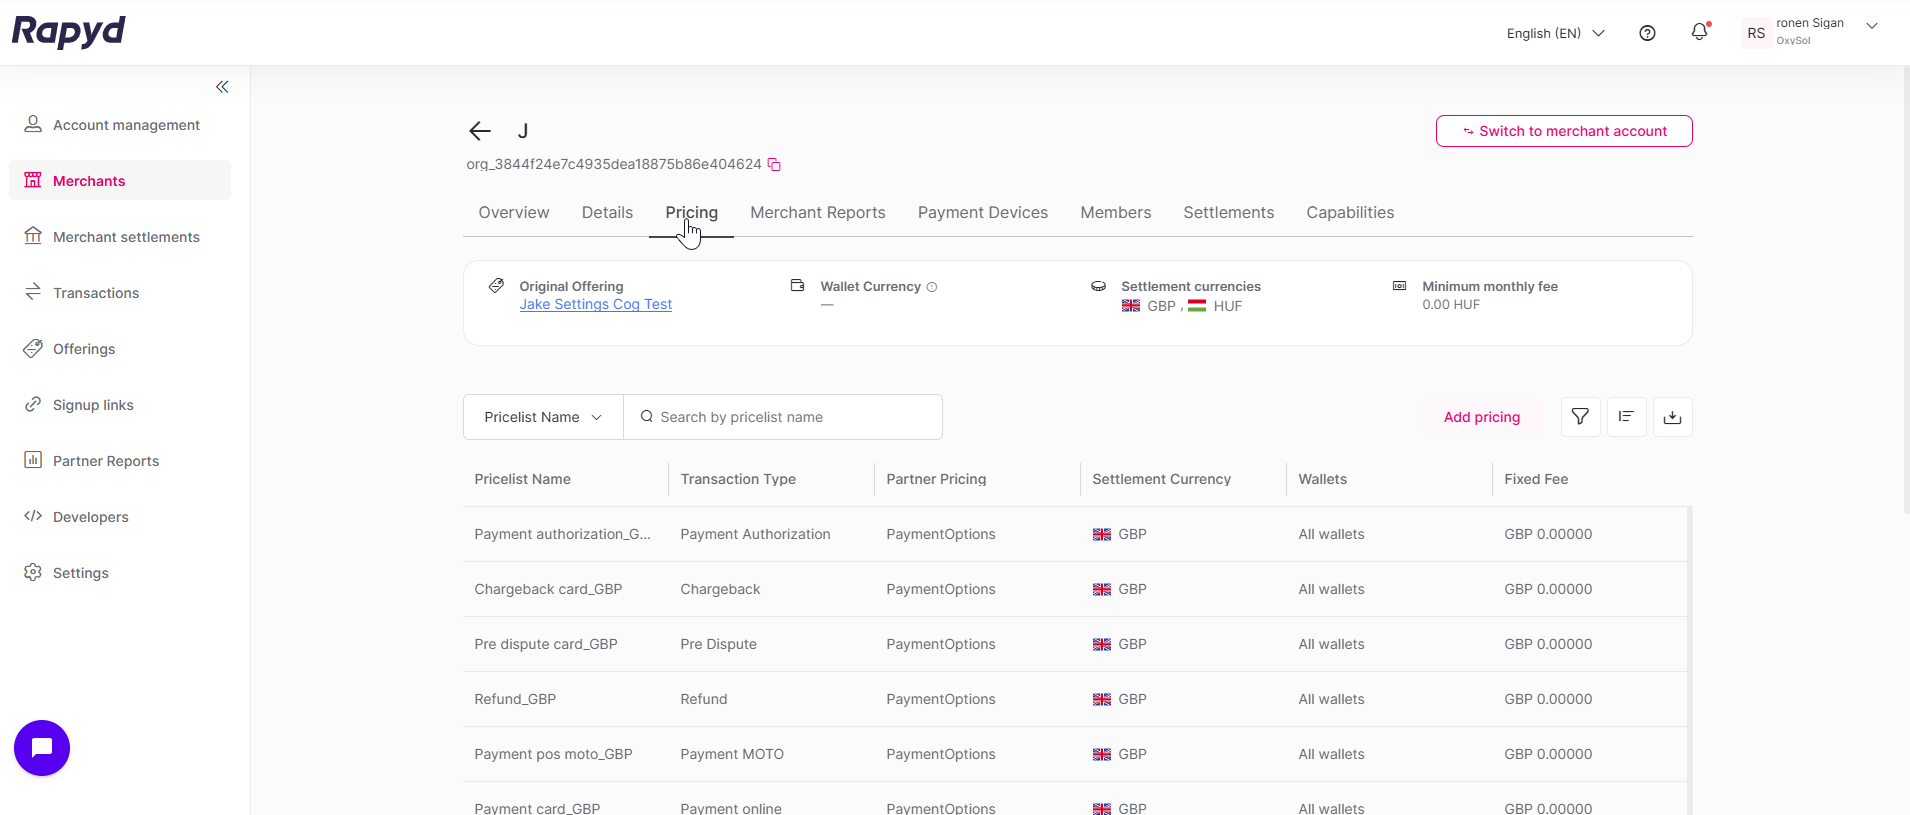Collapse the sidebar with double-chevron icon
Viewport: 1910px width, 815px height.
pyautogui.click(x=222, y=87)
